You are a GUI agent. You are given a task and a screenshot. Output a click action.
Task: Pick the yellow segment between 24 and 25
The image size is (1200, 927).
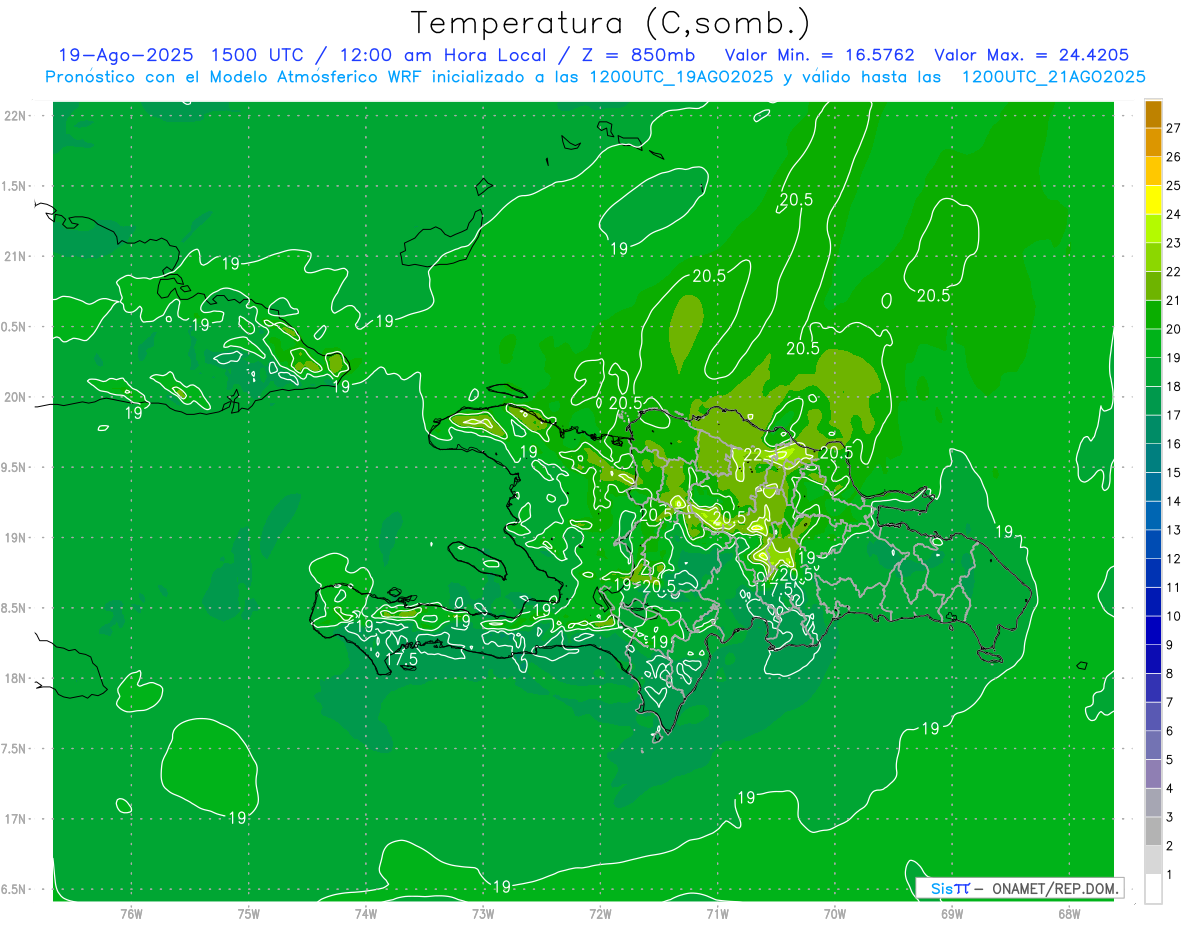[1153, 200]
